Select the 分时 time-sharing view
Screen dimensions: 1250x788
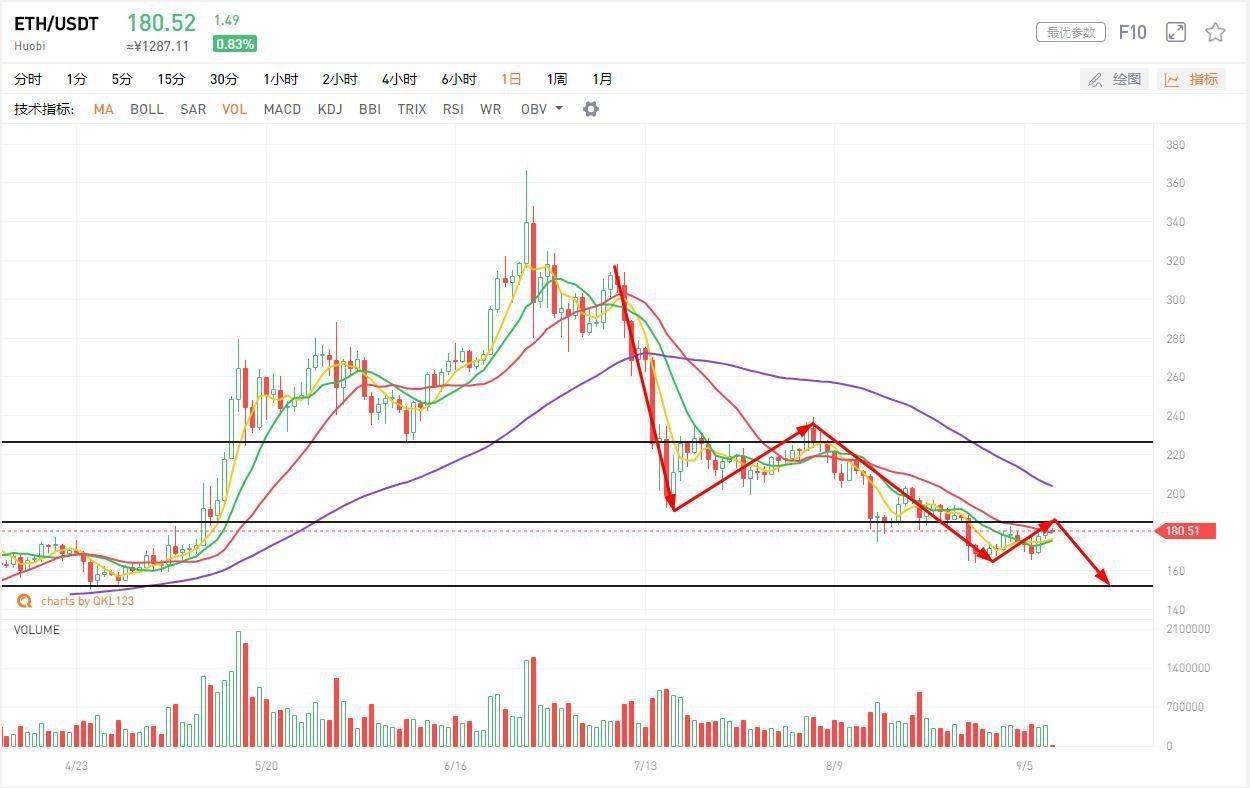(28, 79)
